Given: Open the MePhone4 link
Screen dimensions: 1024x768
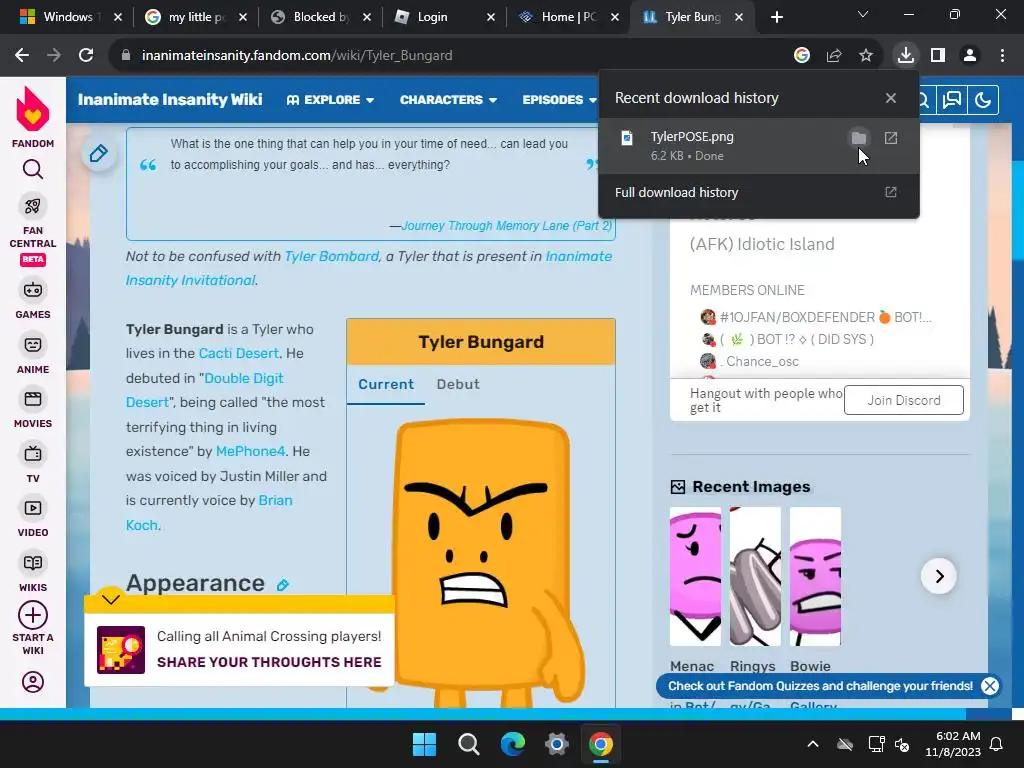Looking at the screenshot, I should click(250, 451).
